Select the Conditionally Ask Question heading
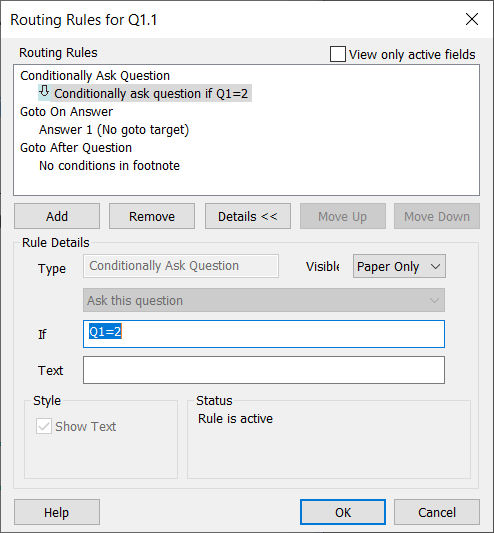Image resolution: width=494 pixels, height=533 pixels. tap(95, 75)
